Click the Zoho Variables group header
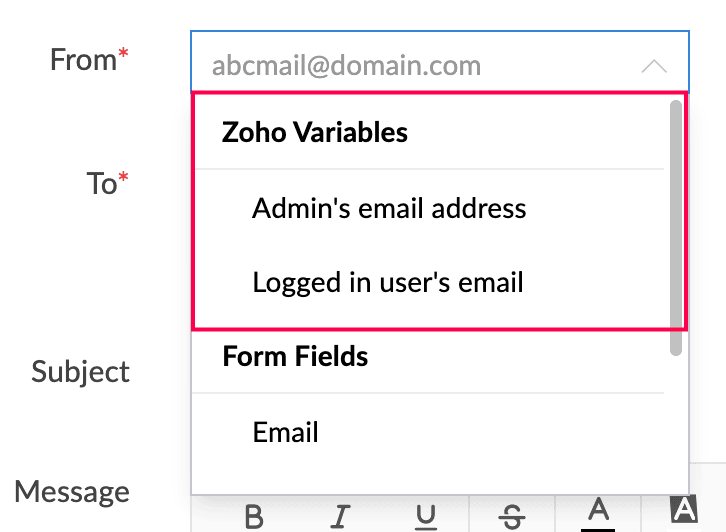The height and width of the screenshot is (532, 726). (314, 132)
